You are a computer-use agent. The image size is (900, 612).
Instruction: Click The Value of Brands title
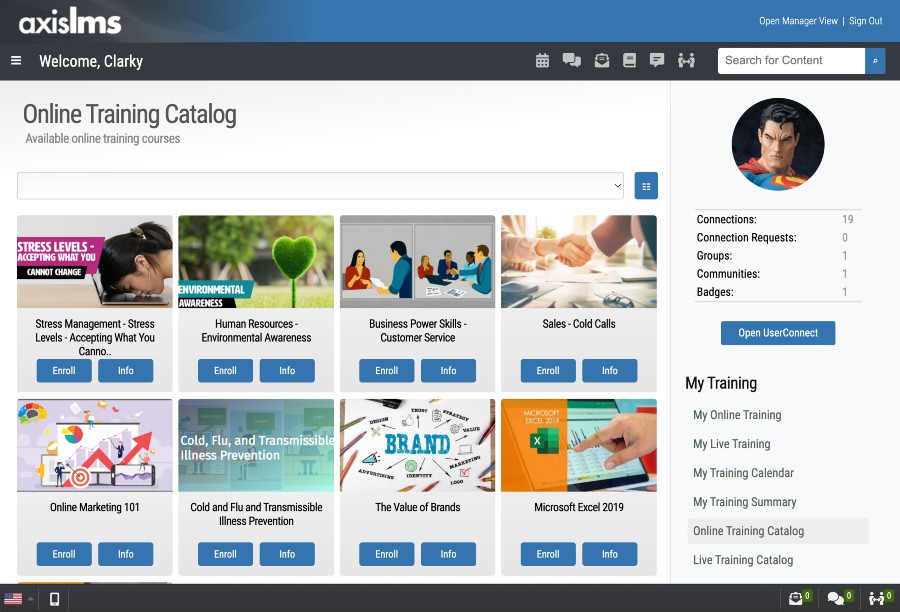click(417, 508)
